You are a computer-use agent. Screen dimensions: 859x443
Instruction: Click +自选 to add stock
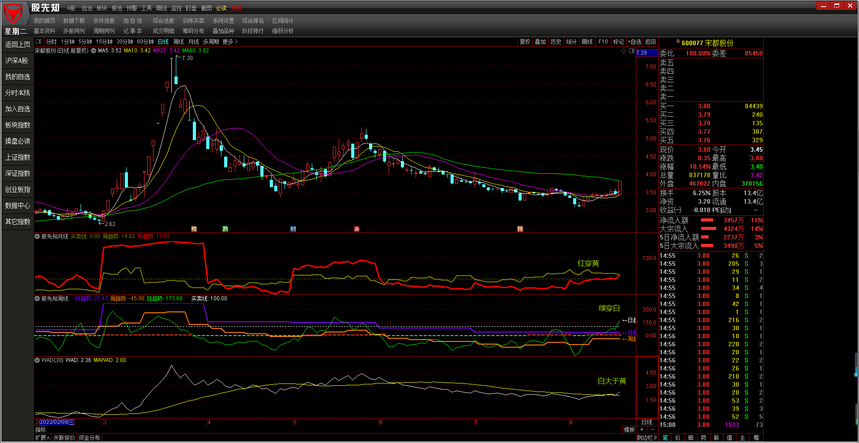tap(635, 42)
